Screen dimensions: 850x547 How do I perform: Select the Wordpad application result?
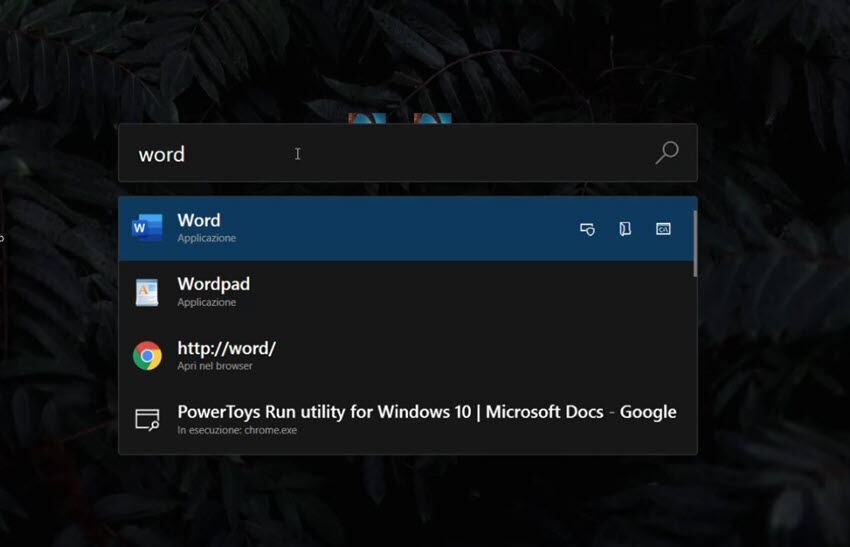(x=405, y=292)
